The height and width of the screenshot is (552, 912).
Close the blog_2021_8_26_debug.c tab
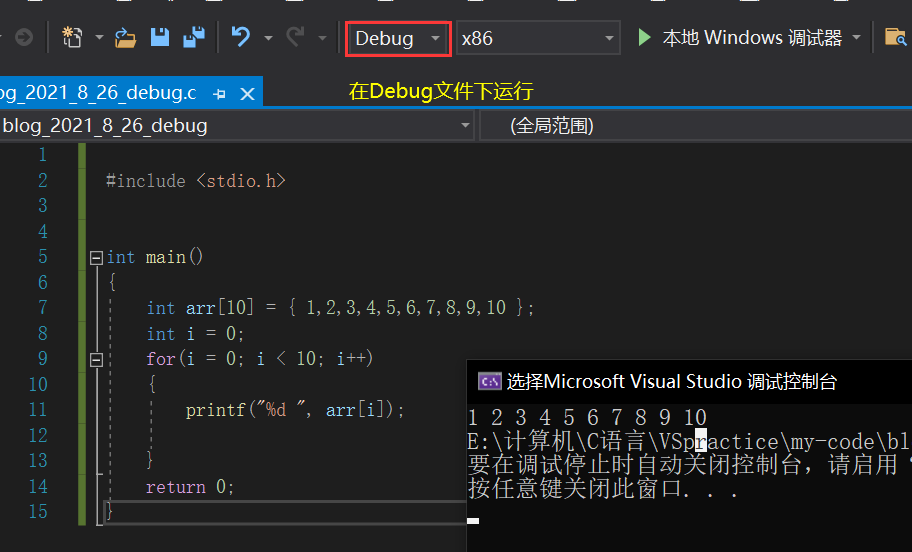[x=247, y=94]
